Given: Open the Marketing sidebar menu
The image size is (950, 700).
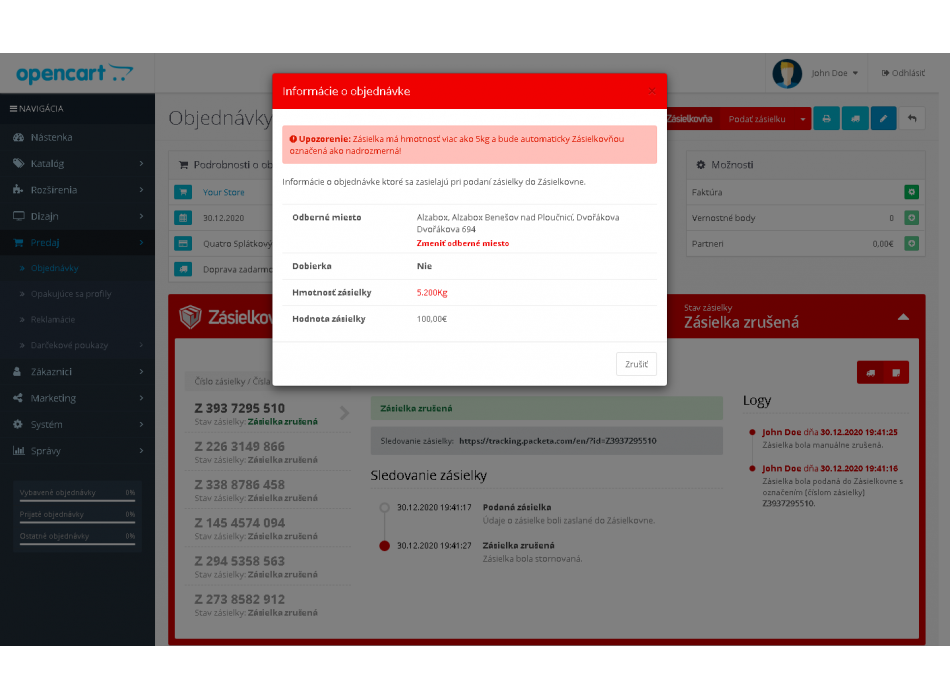Looking at the screenshot, I should (78, 398).
